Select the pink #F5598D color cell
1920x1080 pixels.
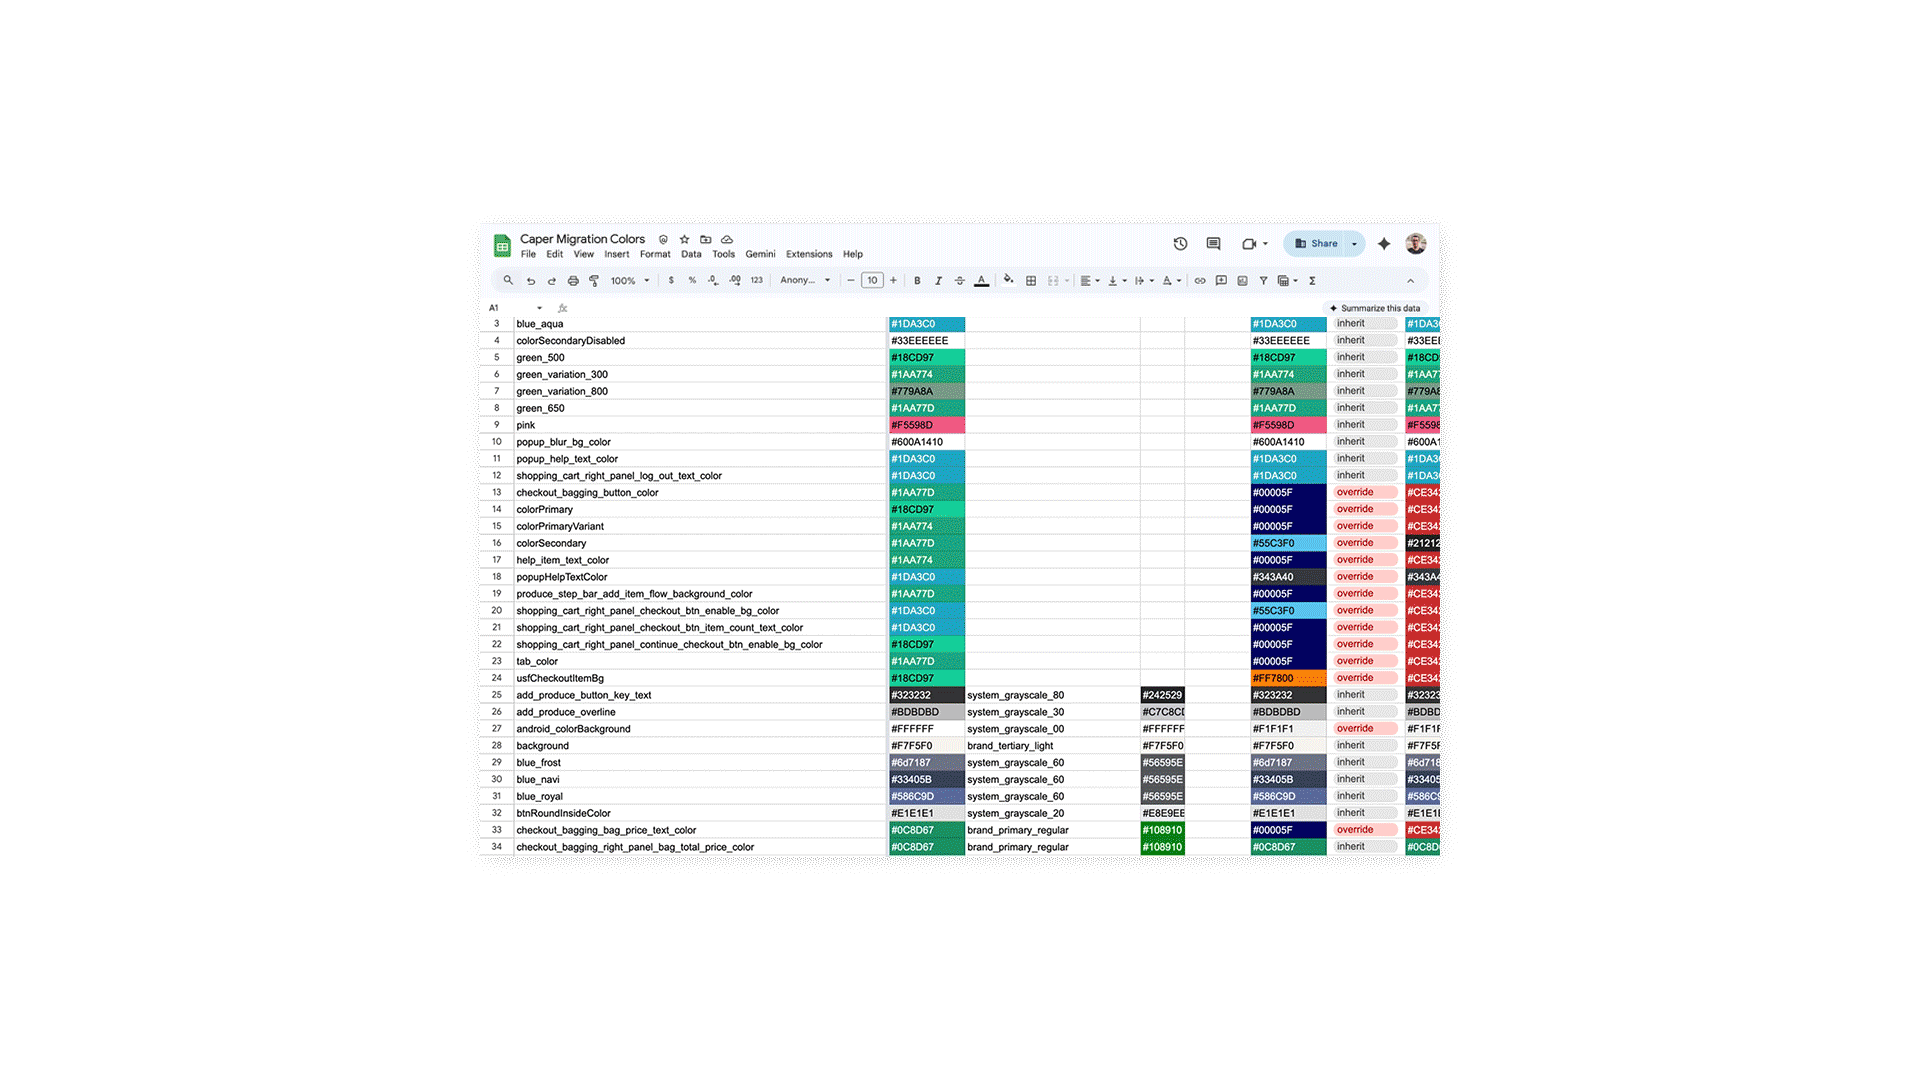926,425
